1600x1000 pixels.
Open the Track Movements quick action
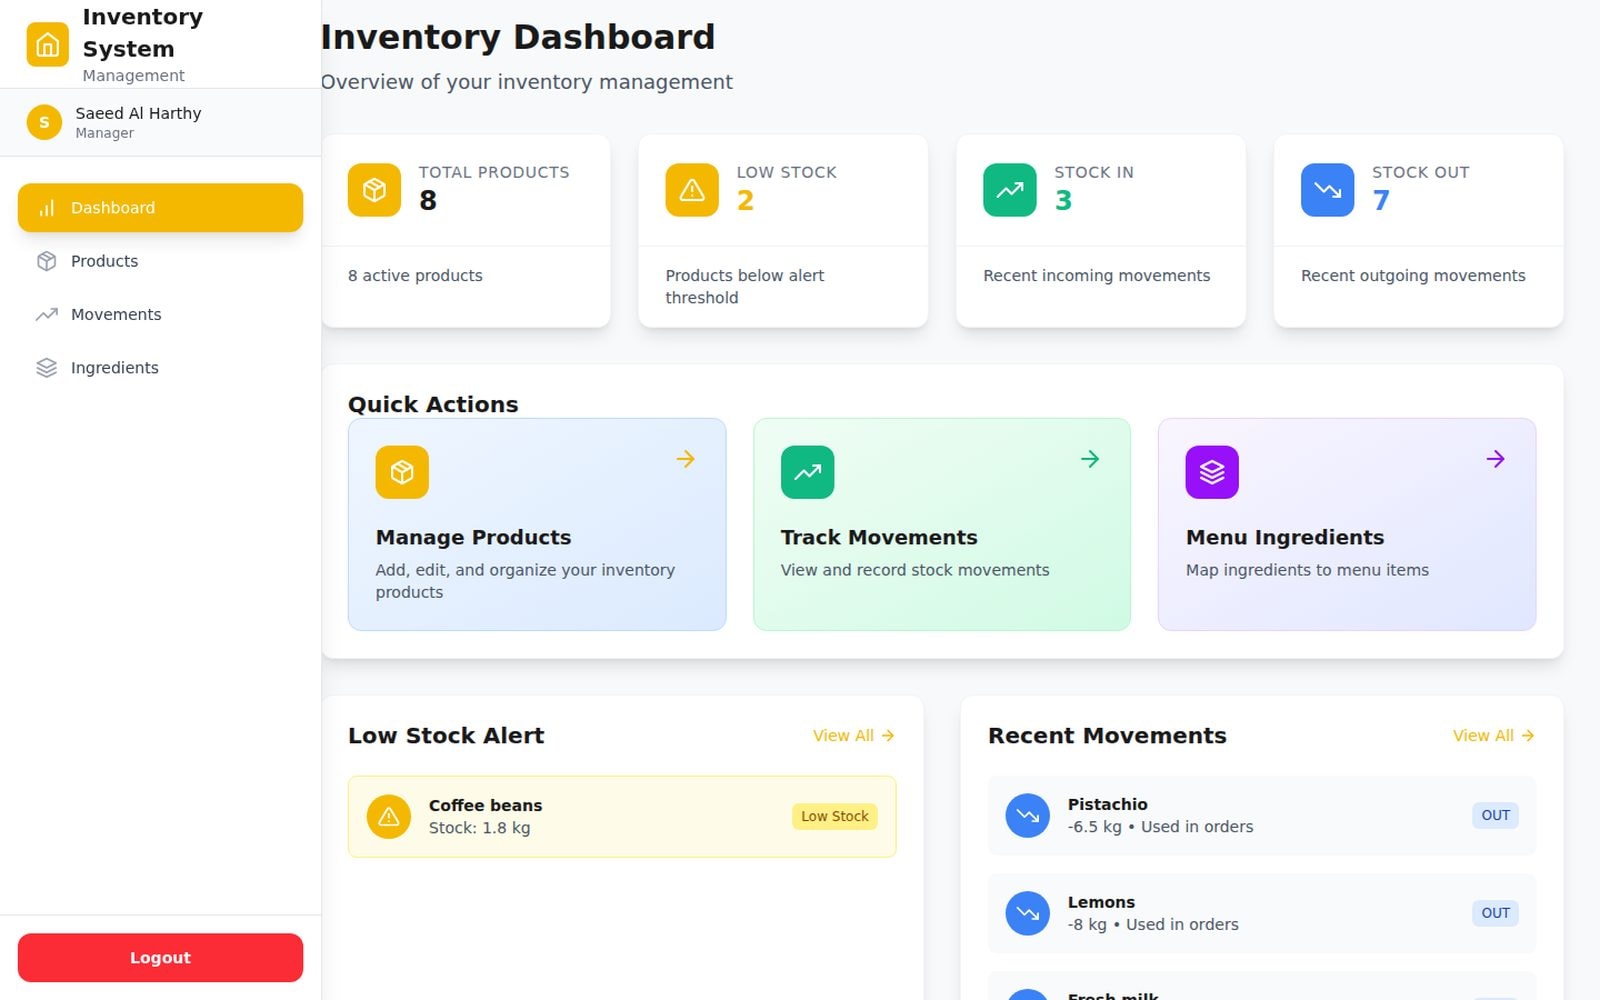click(x=942, y=524)
